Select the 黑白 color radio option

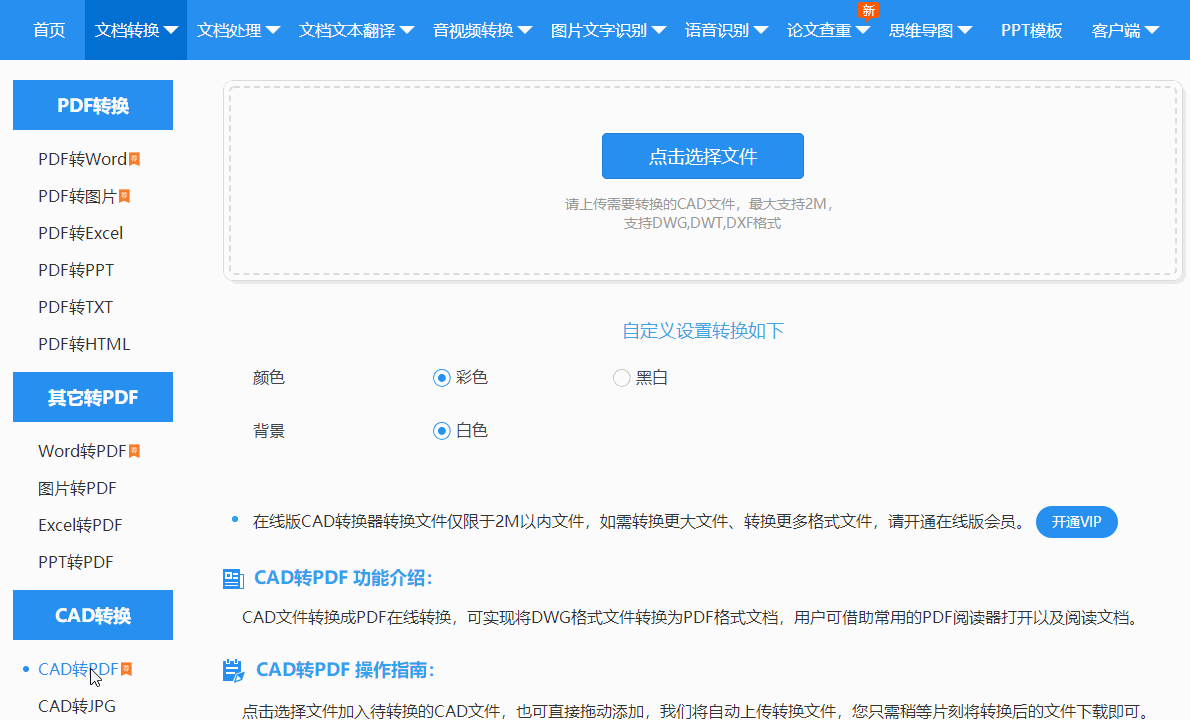tap(622, 378)
